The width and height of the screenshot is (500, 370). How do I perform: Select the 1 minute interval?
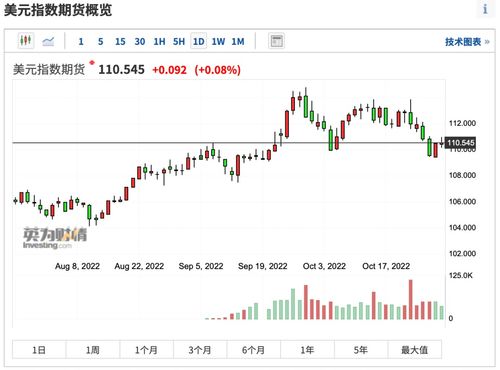click(x=81, y=42)
